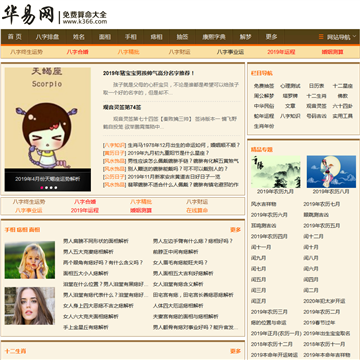Click 更多 in the 手相 痣相 面相 section header
Viewport: 360px width, 360px height.
tap(235, 230)
